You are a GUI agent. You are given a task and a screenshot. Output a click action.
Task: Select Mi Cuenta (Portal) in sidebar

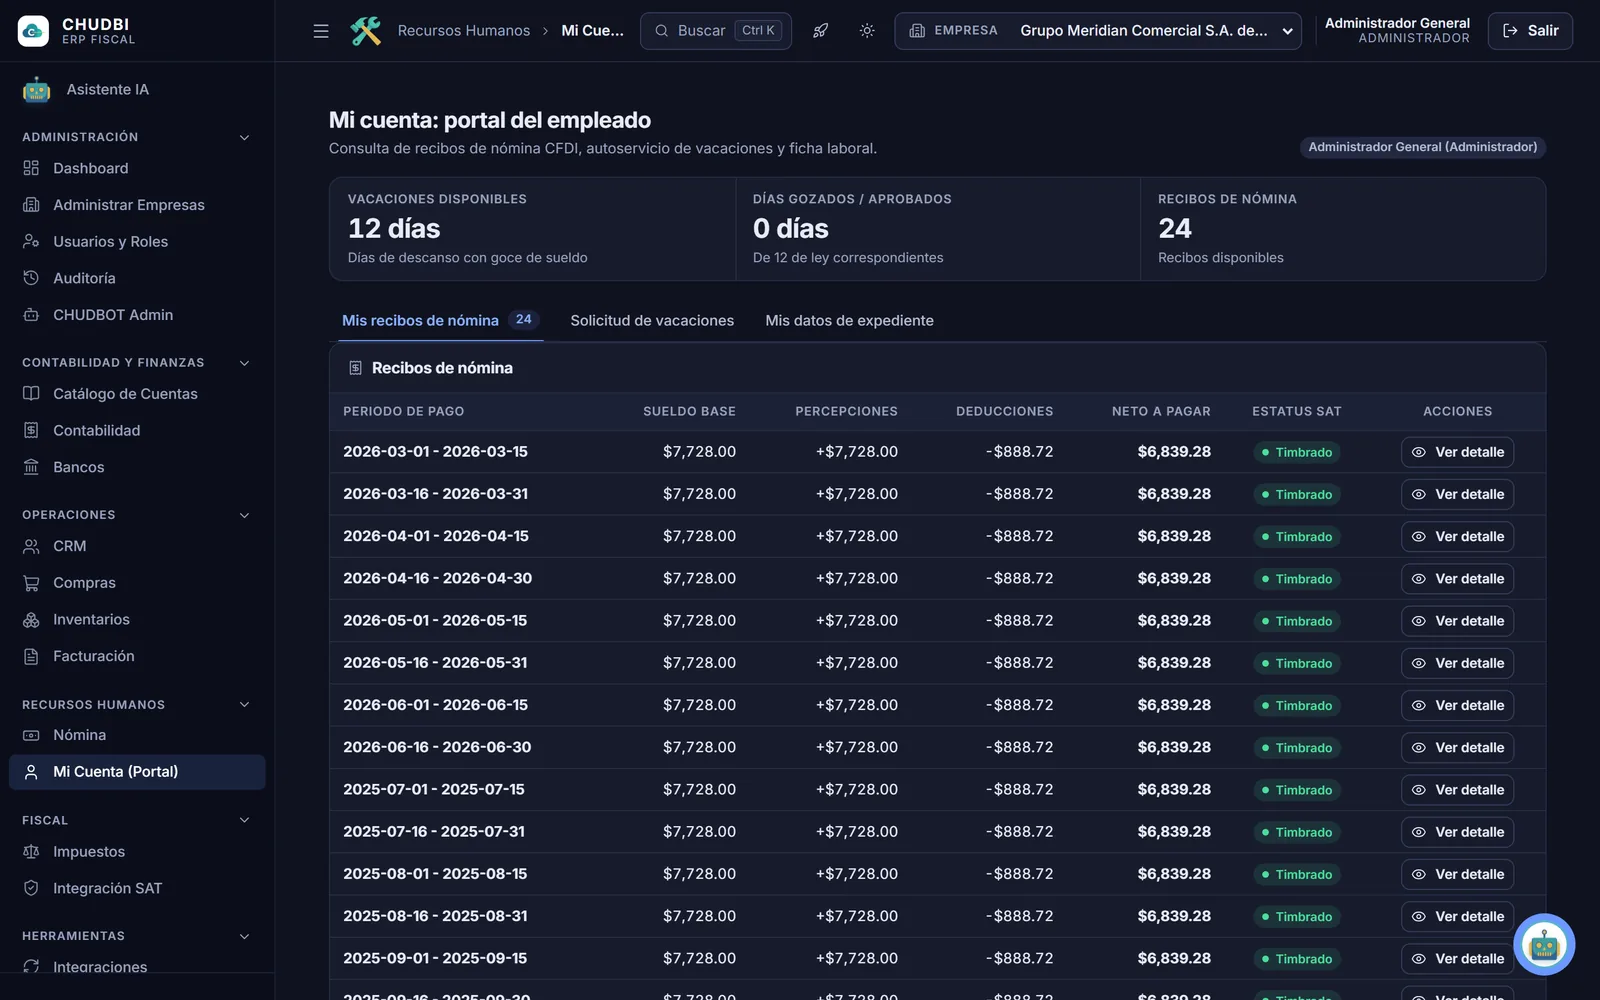point(137,772)
